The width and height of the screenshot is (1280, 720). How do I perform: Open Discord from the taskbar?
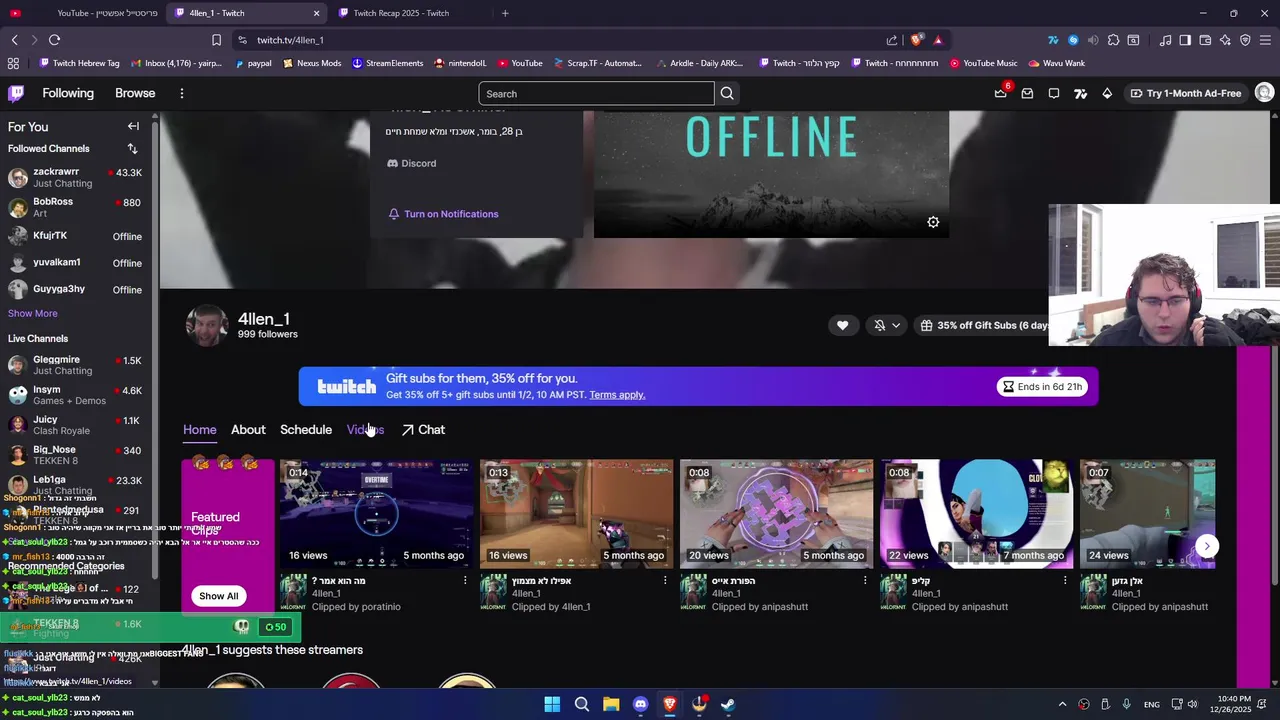pos(640,704)
